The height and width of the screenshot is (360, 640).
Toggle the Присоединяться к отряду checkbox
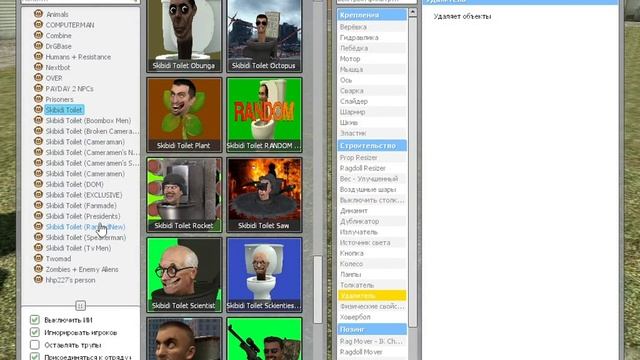35,357
